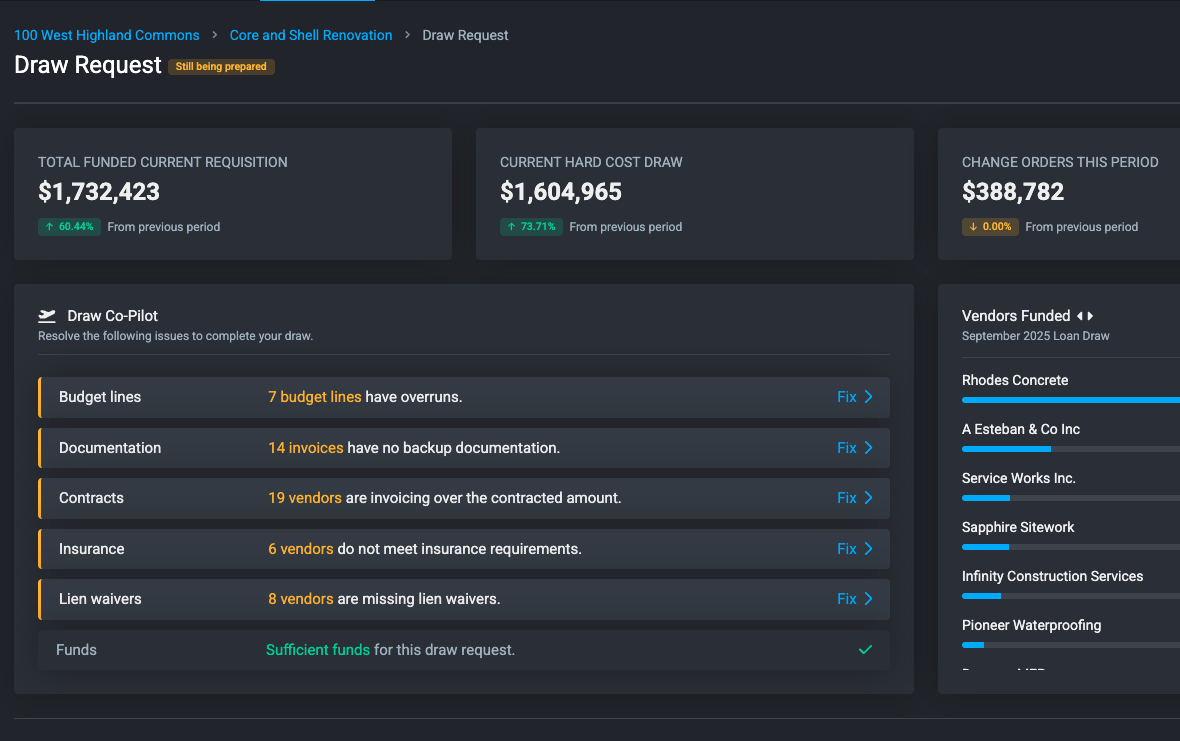The image size is (1180, 741).
Task: Click the 73.71% increase badge
Action: click(531, 227)
